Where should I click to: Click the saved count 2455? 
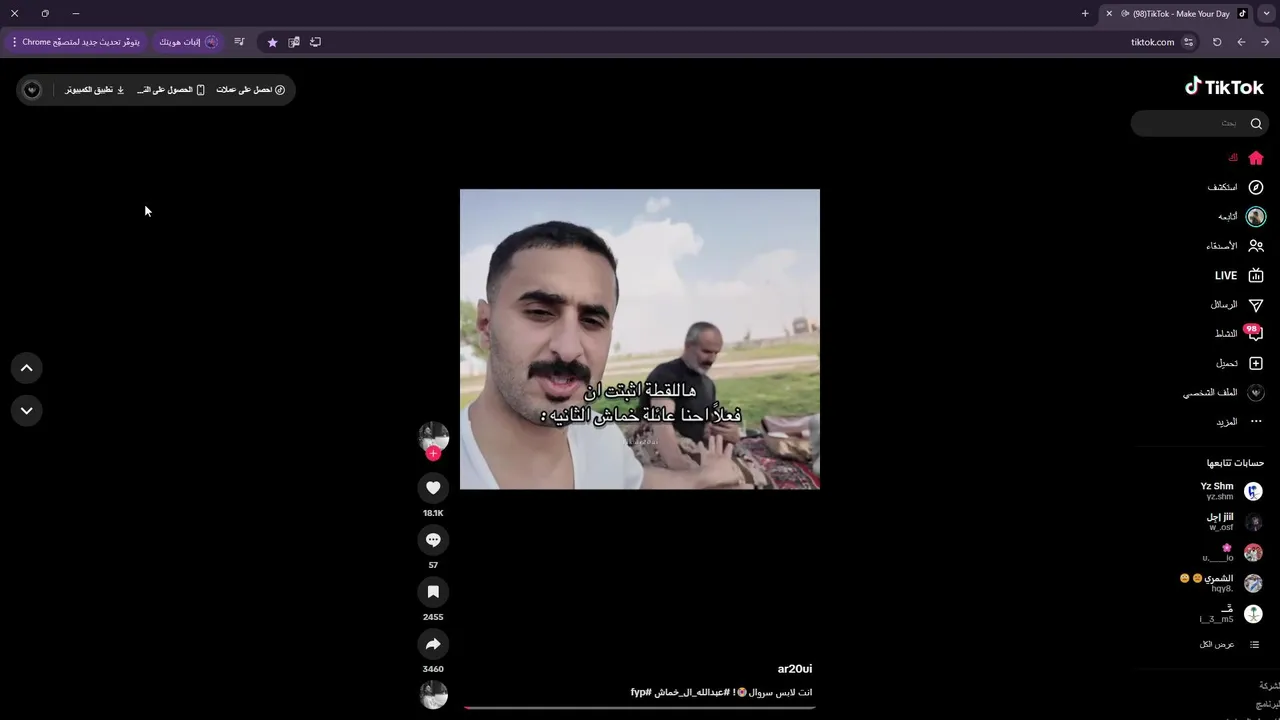tap(433, 617)
